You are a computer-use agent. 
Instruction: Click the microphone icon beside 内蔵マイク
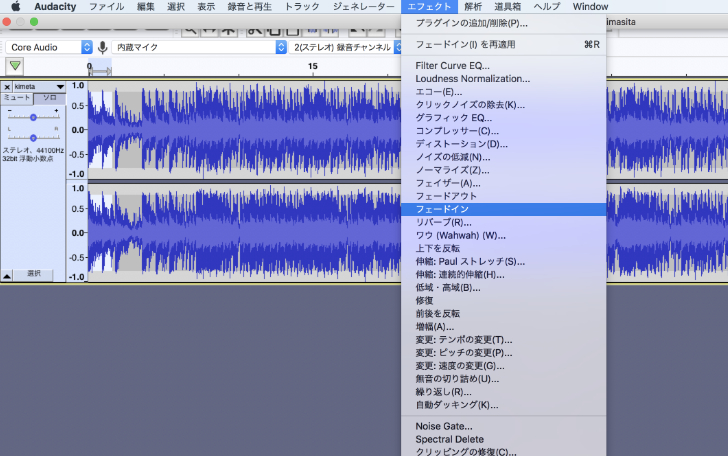(103, 47)
